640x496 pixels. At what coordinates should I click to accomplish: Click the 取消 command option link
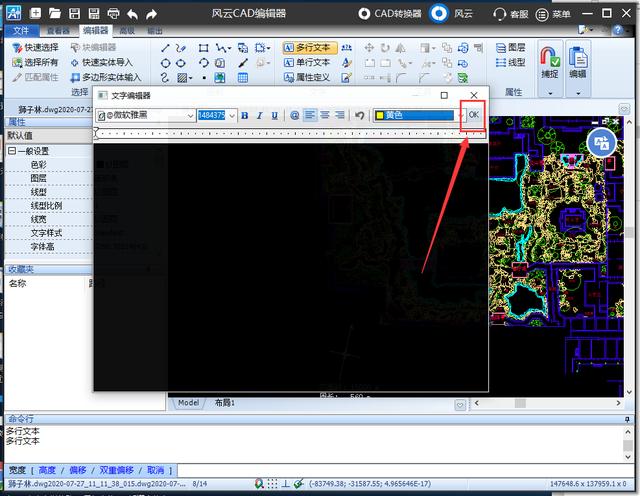(156, 470)
